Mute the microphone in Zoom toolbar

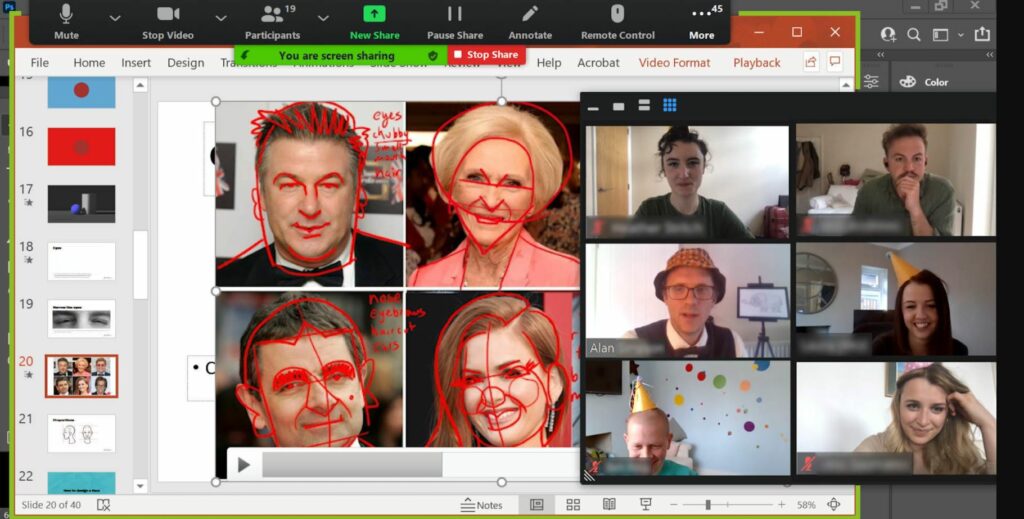66,21
